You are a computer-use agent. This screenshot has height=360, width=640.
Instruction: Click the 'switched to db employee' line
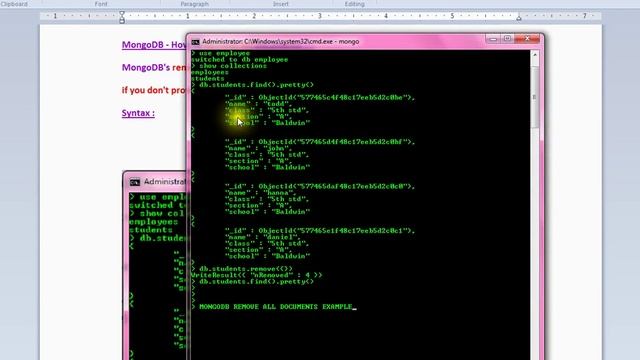[240, 60]
